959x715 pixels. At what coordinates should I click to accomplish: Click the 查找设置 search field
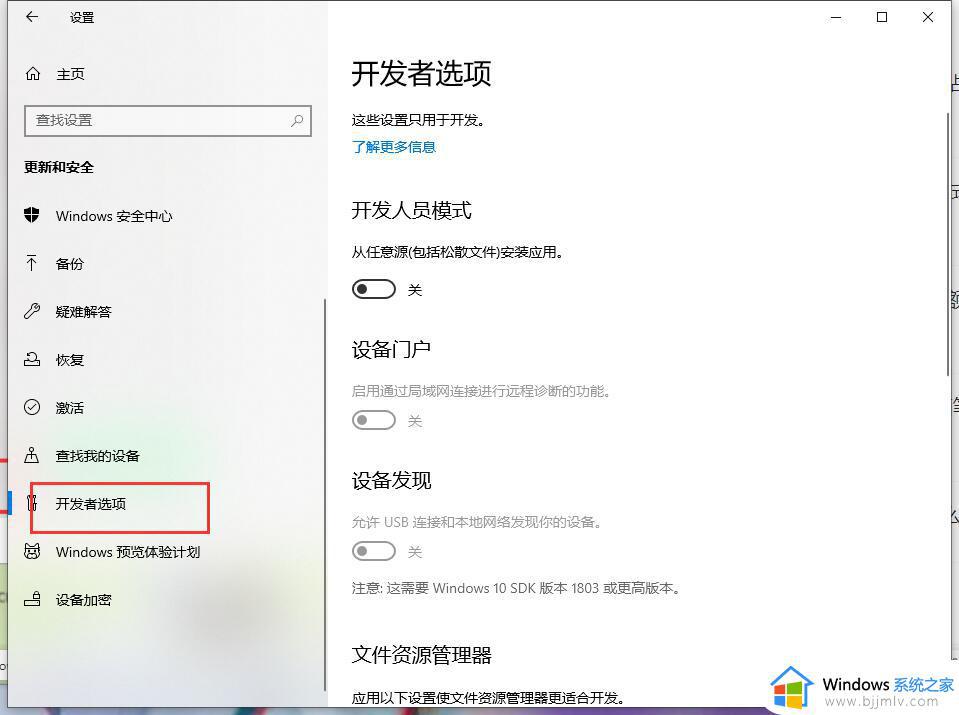point(168,120)
